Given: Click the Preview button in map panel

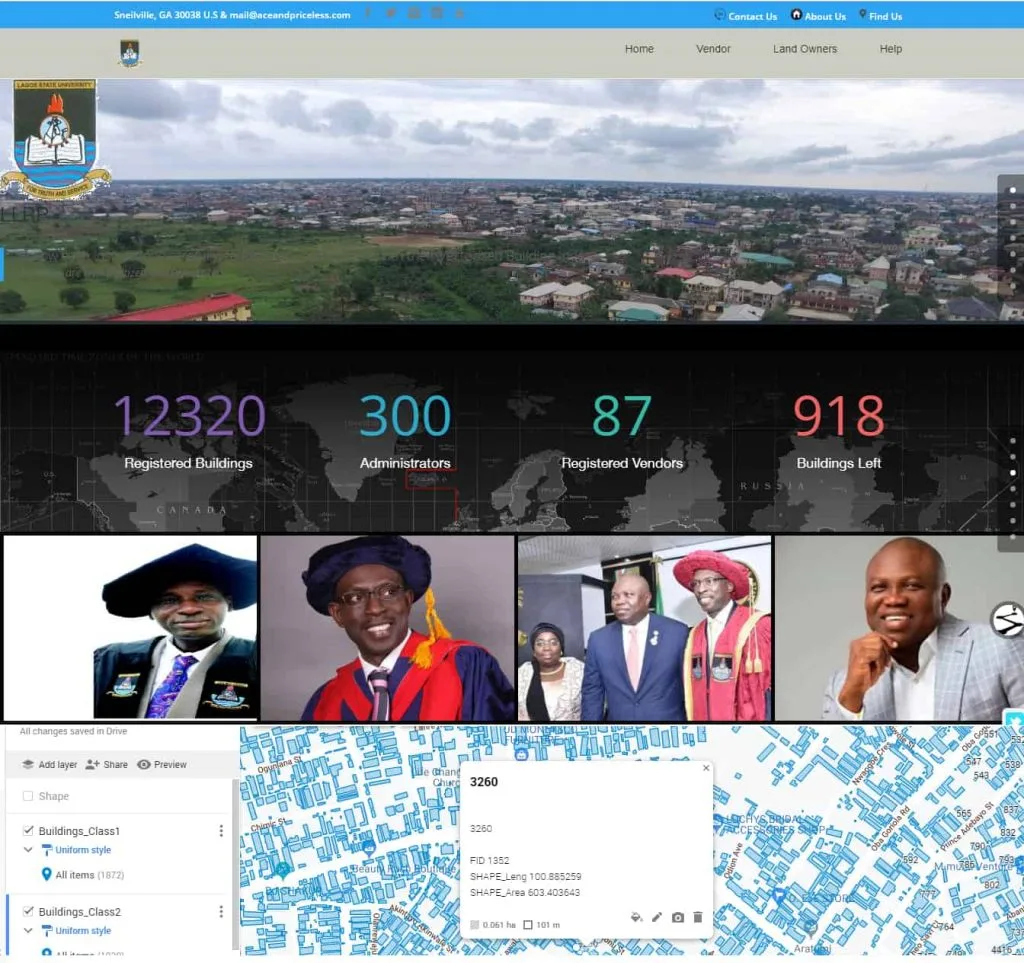Looking at the screenshot, I should pos(162,764).
